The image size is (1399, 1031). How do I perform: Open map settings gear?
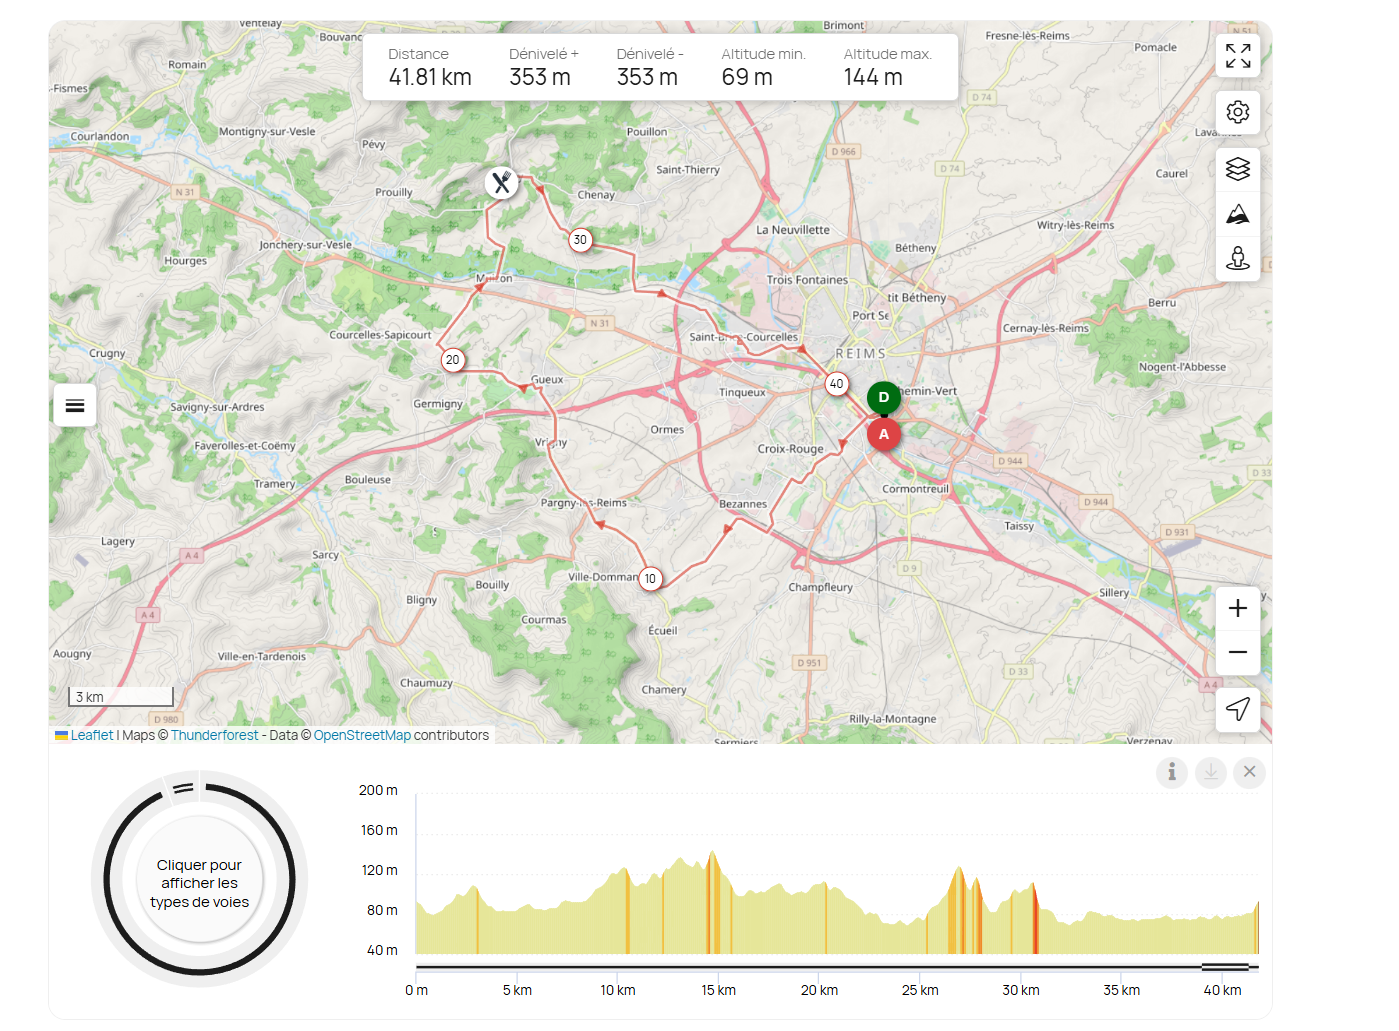(1237, 112)
